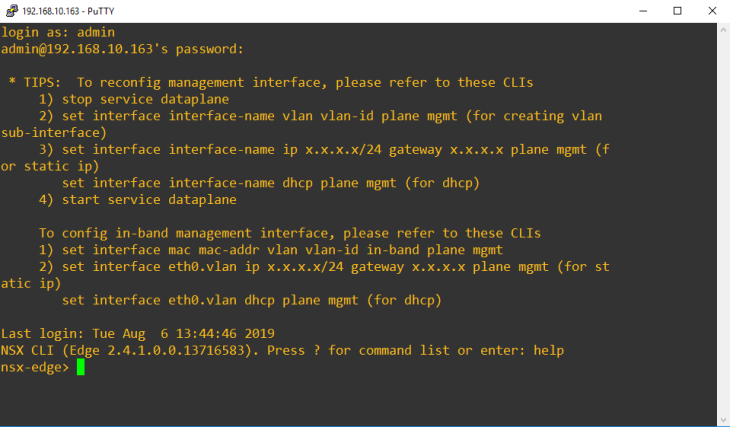Click the "set interface eth0.vlan dhcp" line

click(251, 300)
